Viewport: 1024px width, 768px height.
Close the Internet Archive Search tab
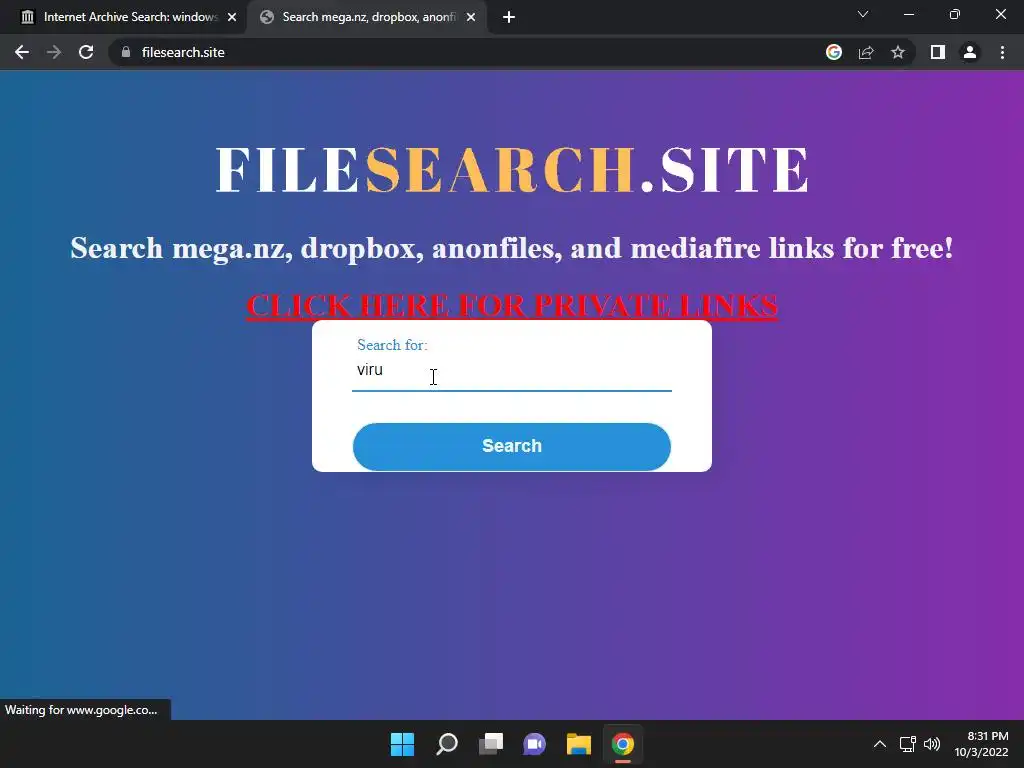(x=232, y=17)
